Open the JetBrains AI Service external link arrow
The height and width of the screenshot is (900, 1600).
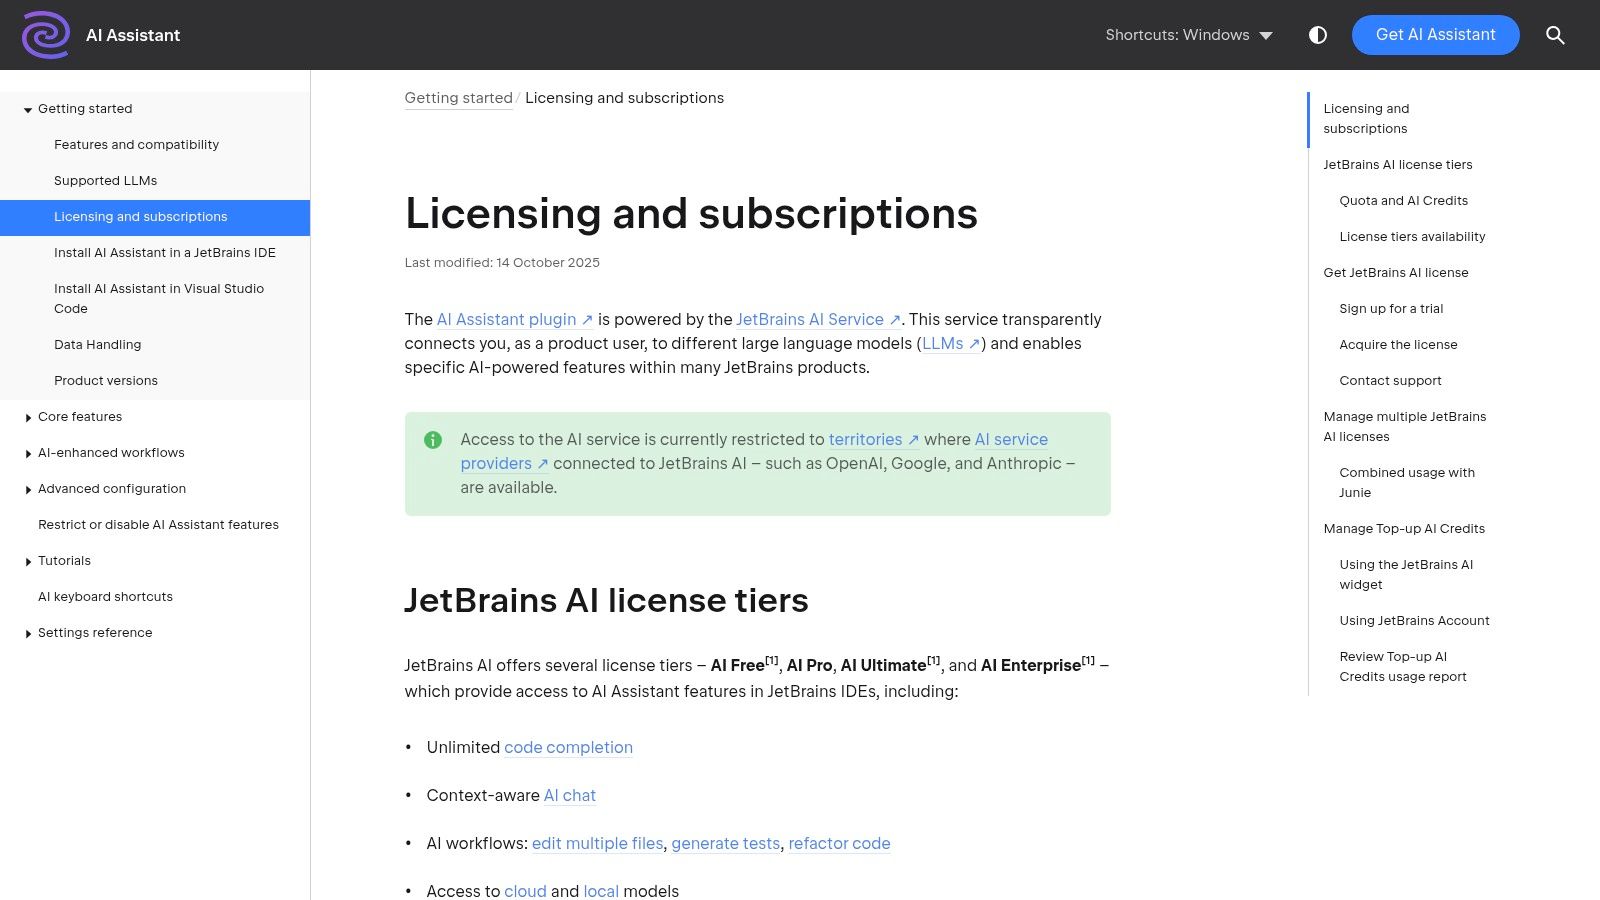895,320
